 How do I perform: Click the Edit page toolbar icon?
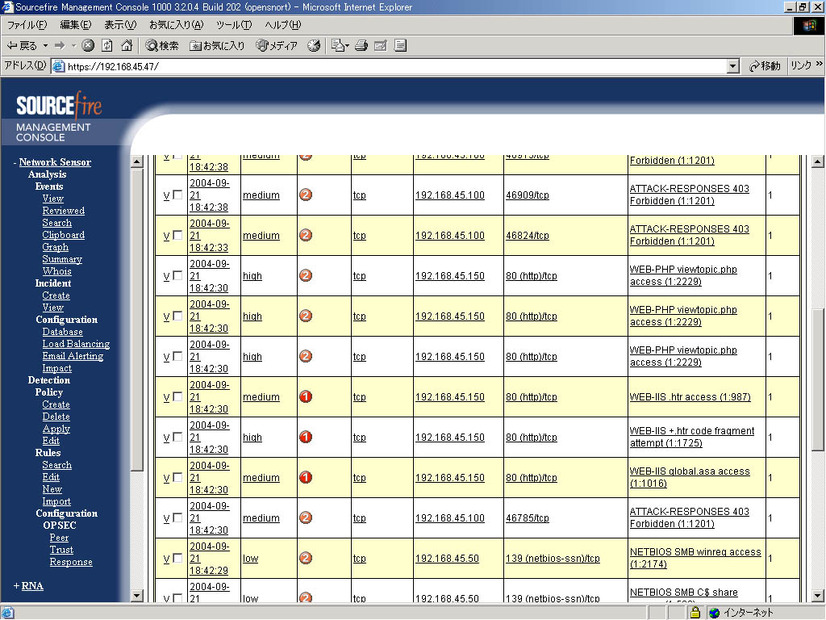[x=380, y=46]
